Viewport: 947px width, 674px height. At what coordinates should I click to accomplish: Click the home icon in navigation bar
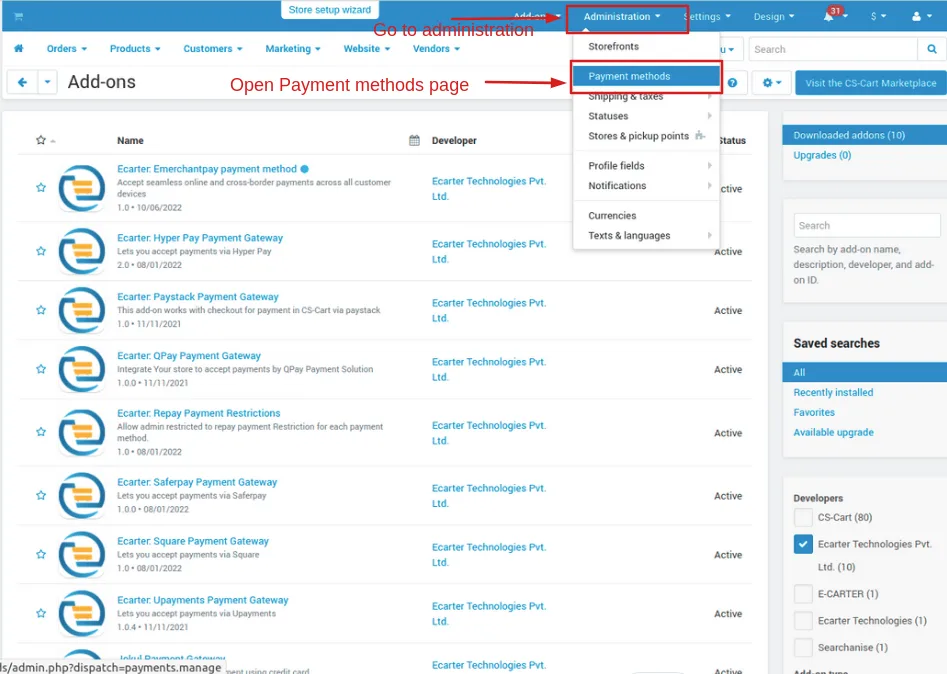click(19, 48)
